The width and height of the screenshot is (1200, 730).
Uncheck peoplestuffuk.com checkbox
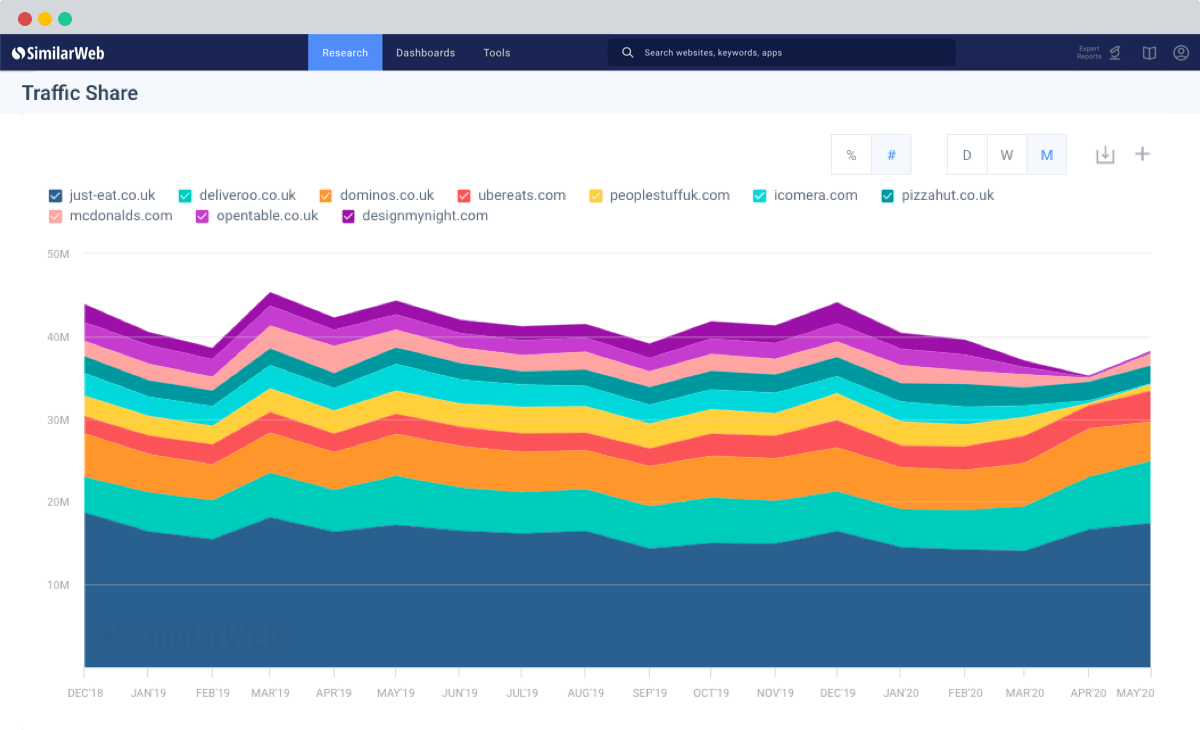596,196
